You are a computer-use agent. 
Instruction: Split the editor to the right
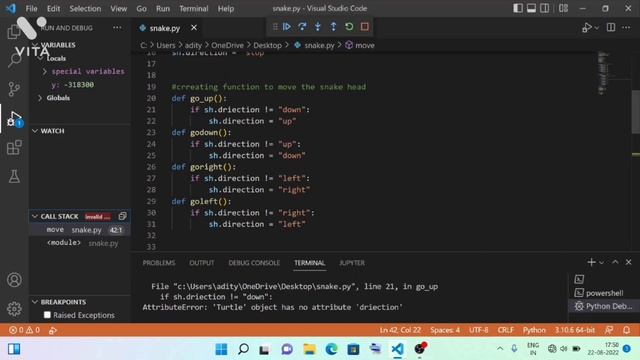pyautogui.click(x=611, y=27)
